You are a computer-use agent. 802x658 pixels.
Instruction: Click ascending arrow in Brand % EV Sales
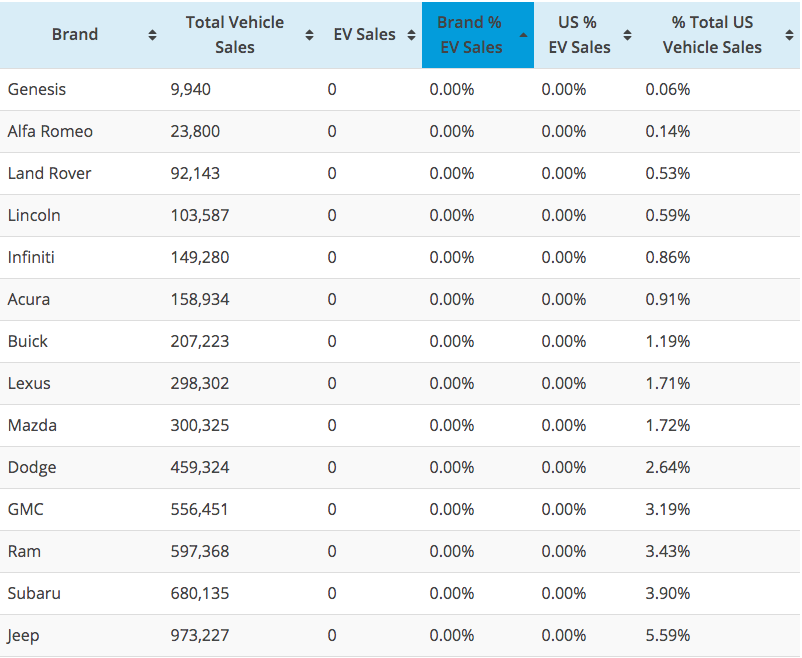pyautogui.click(x=523, y=35)
